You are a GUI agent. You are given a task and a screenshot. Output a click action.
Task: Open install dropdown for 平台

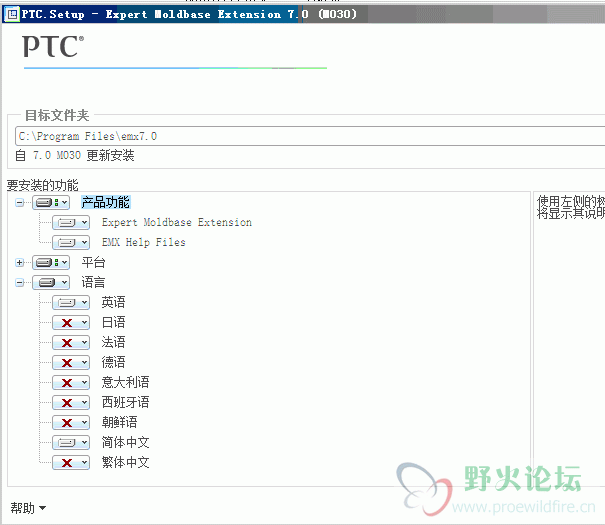pyautogui.click(x=51, y=263)
